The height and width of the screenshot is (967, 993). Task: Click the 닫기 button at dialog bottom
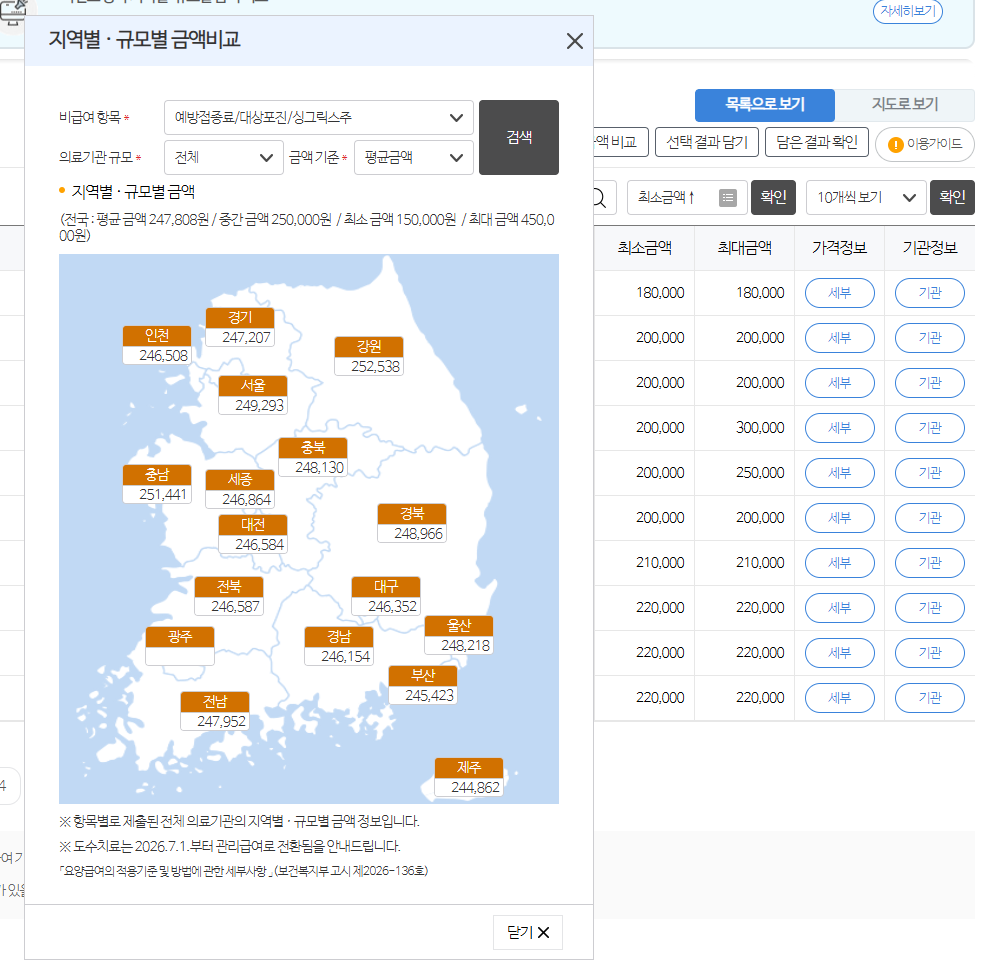[x=528, y=932]
